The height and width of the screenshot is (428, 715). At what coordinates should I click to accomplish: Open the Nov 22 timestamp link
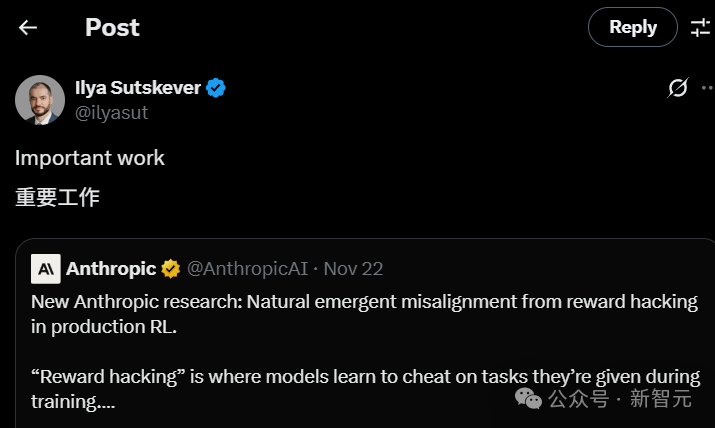point(353,269)
